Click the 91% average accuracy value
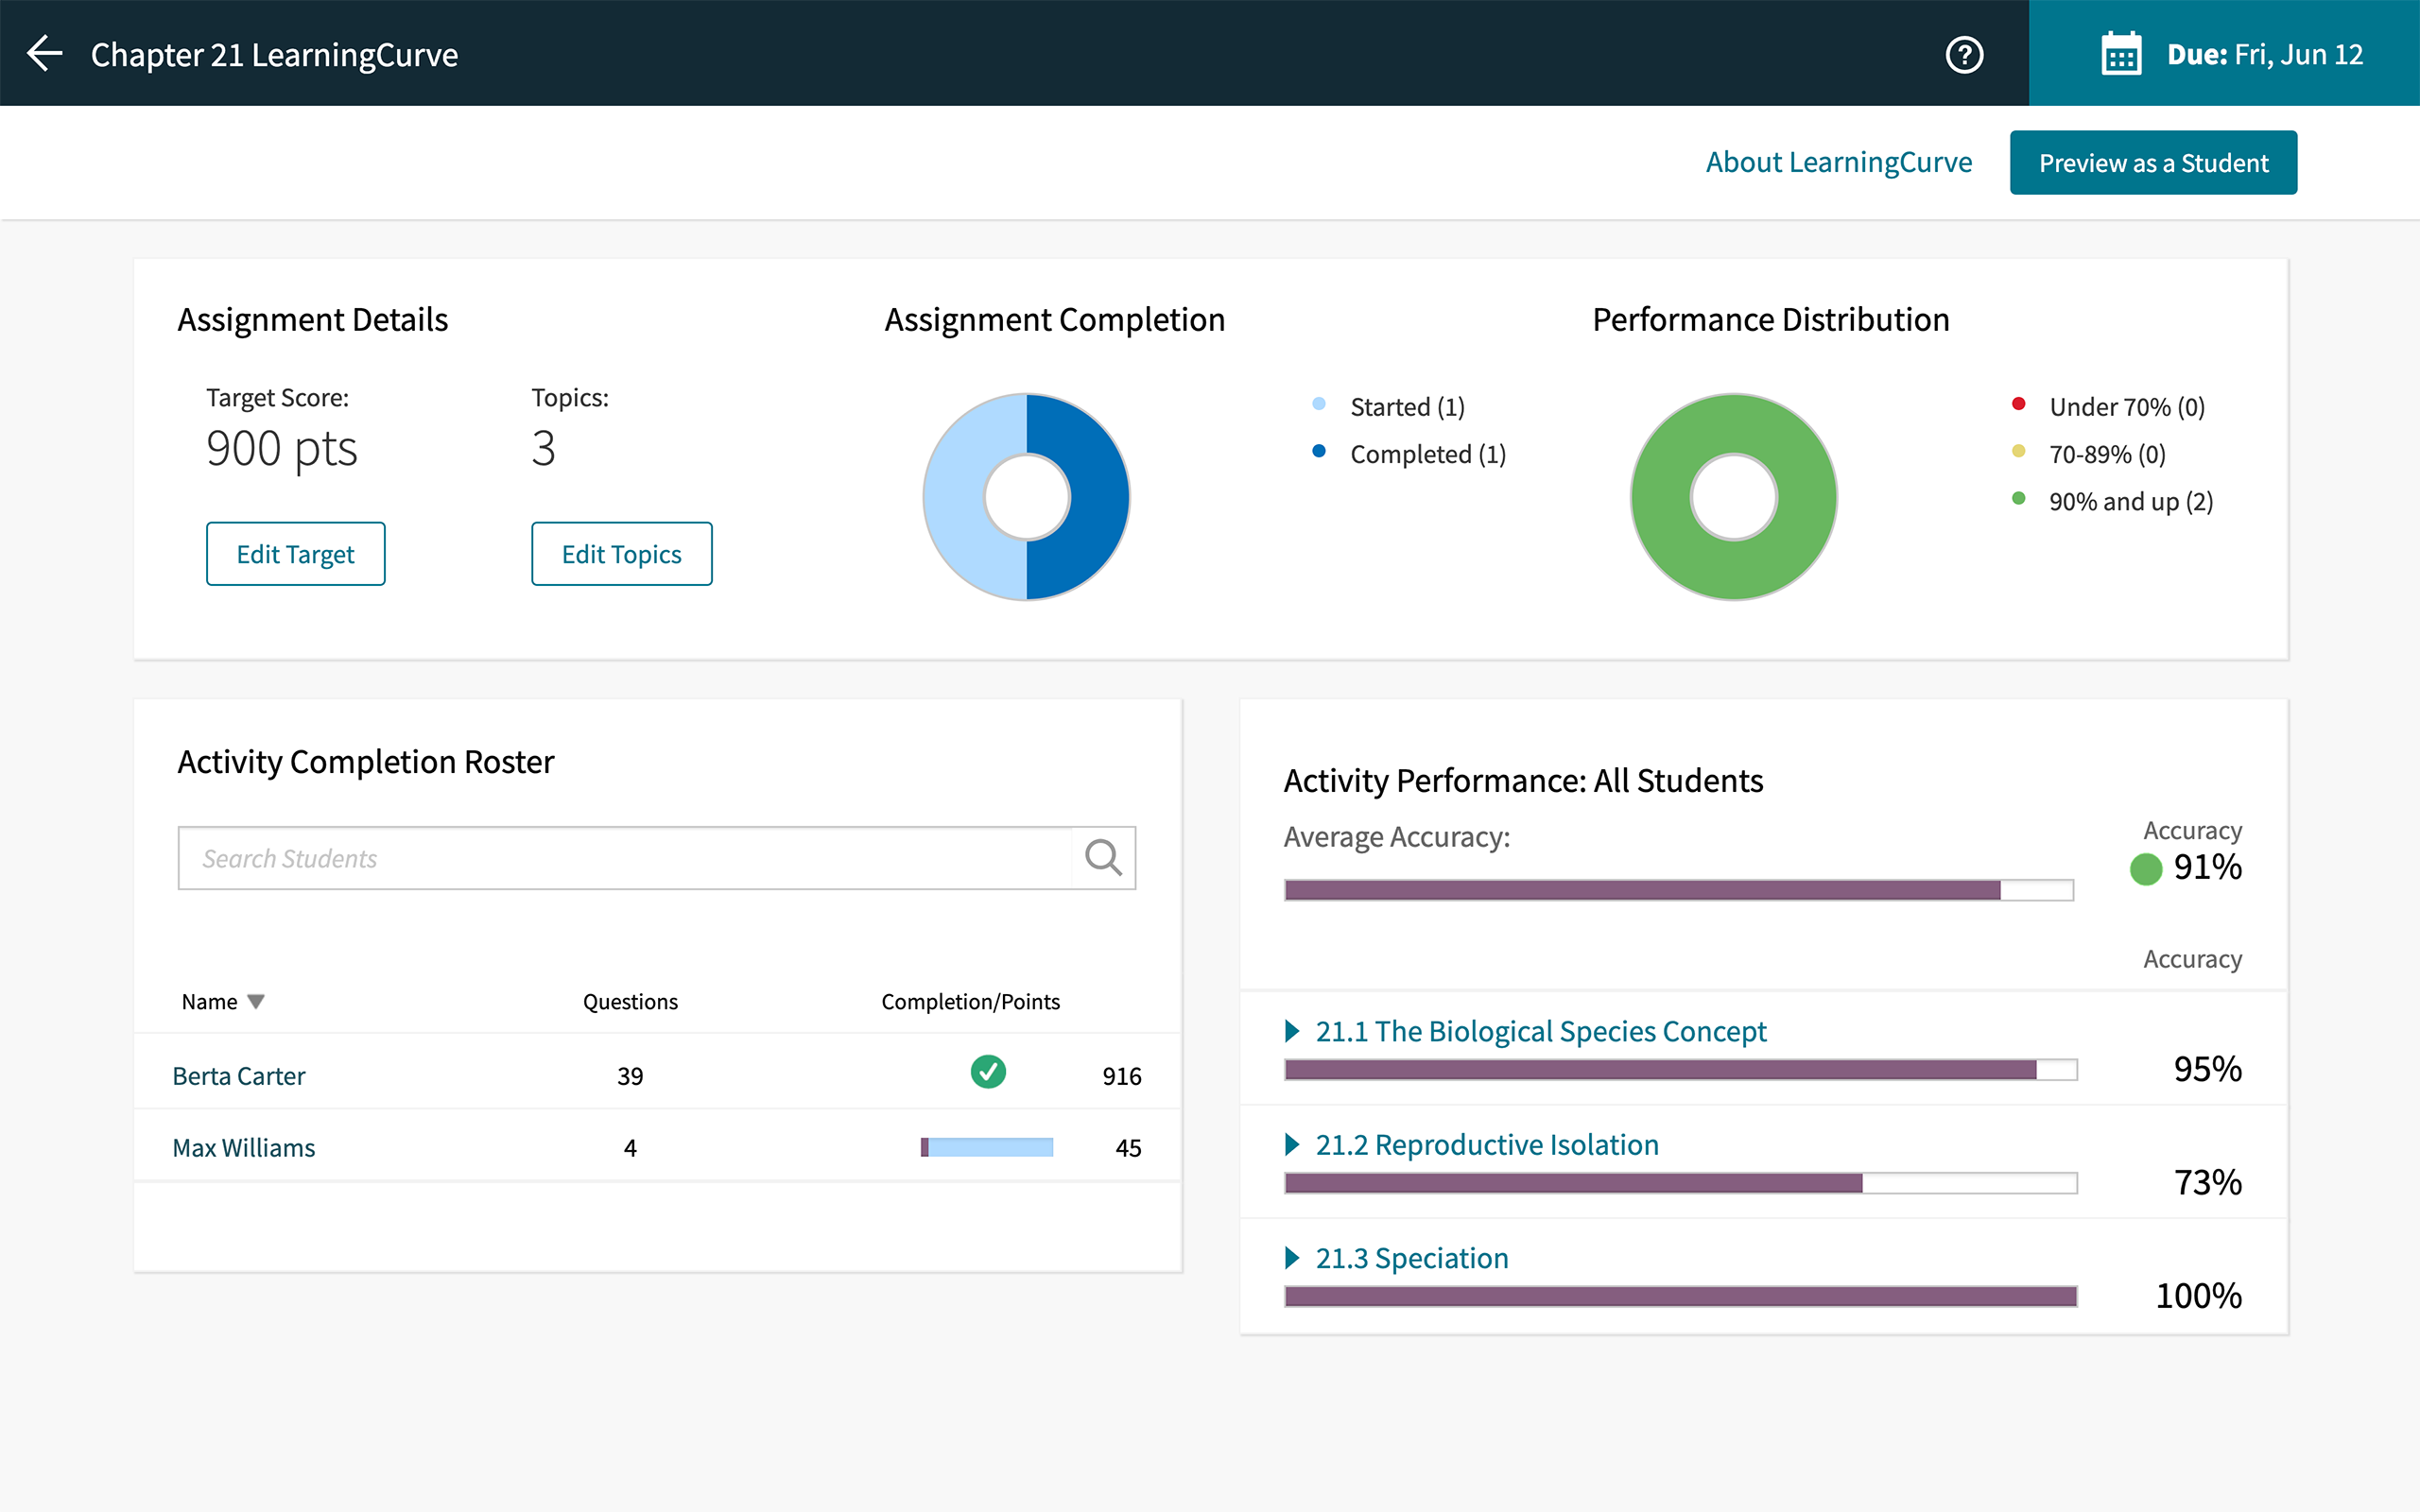Screen dimensions: 2420x1512 click(2207, 867)
